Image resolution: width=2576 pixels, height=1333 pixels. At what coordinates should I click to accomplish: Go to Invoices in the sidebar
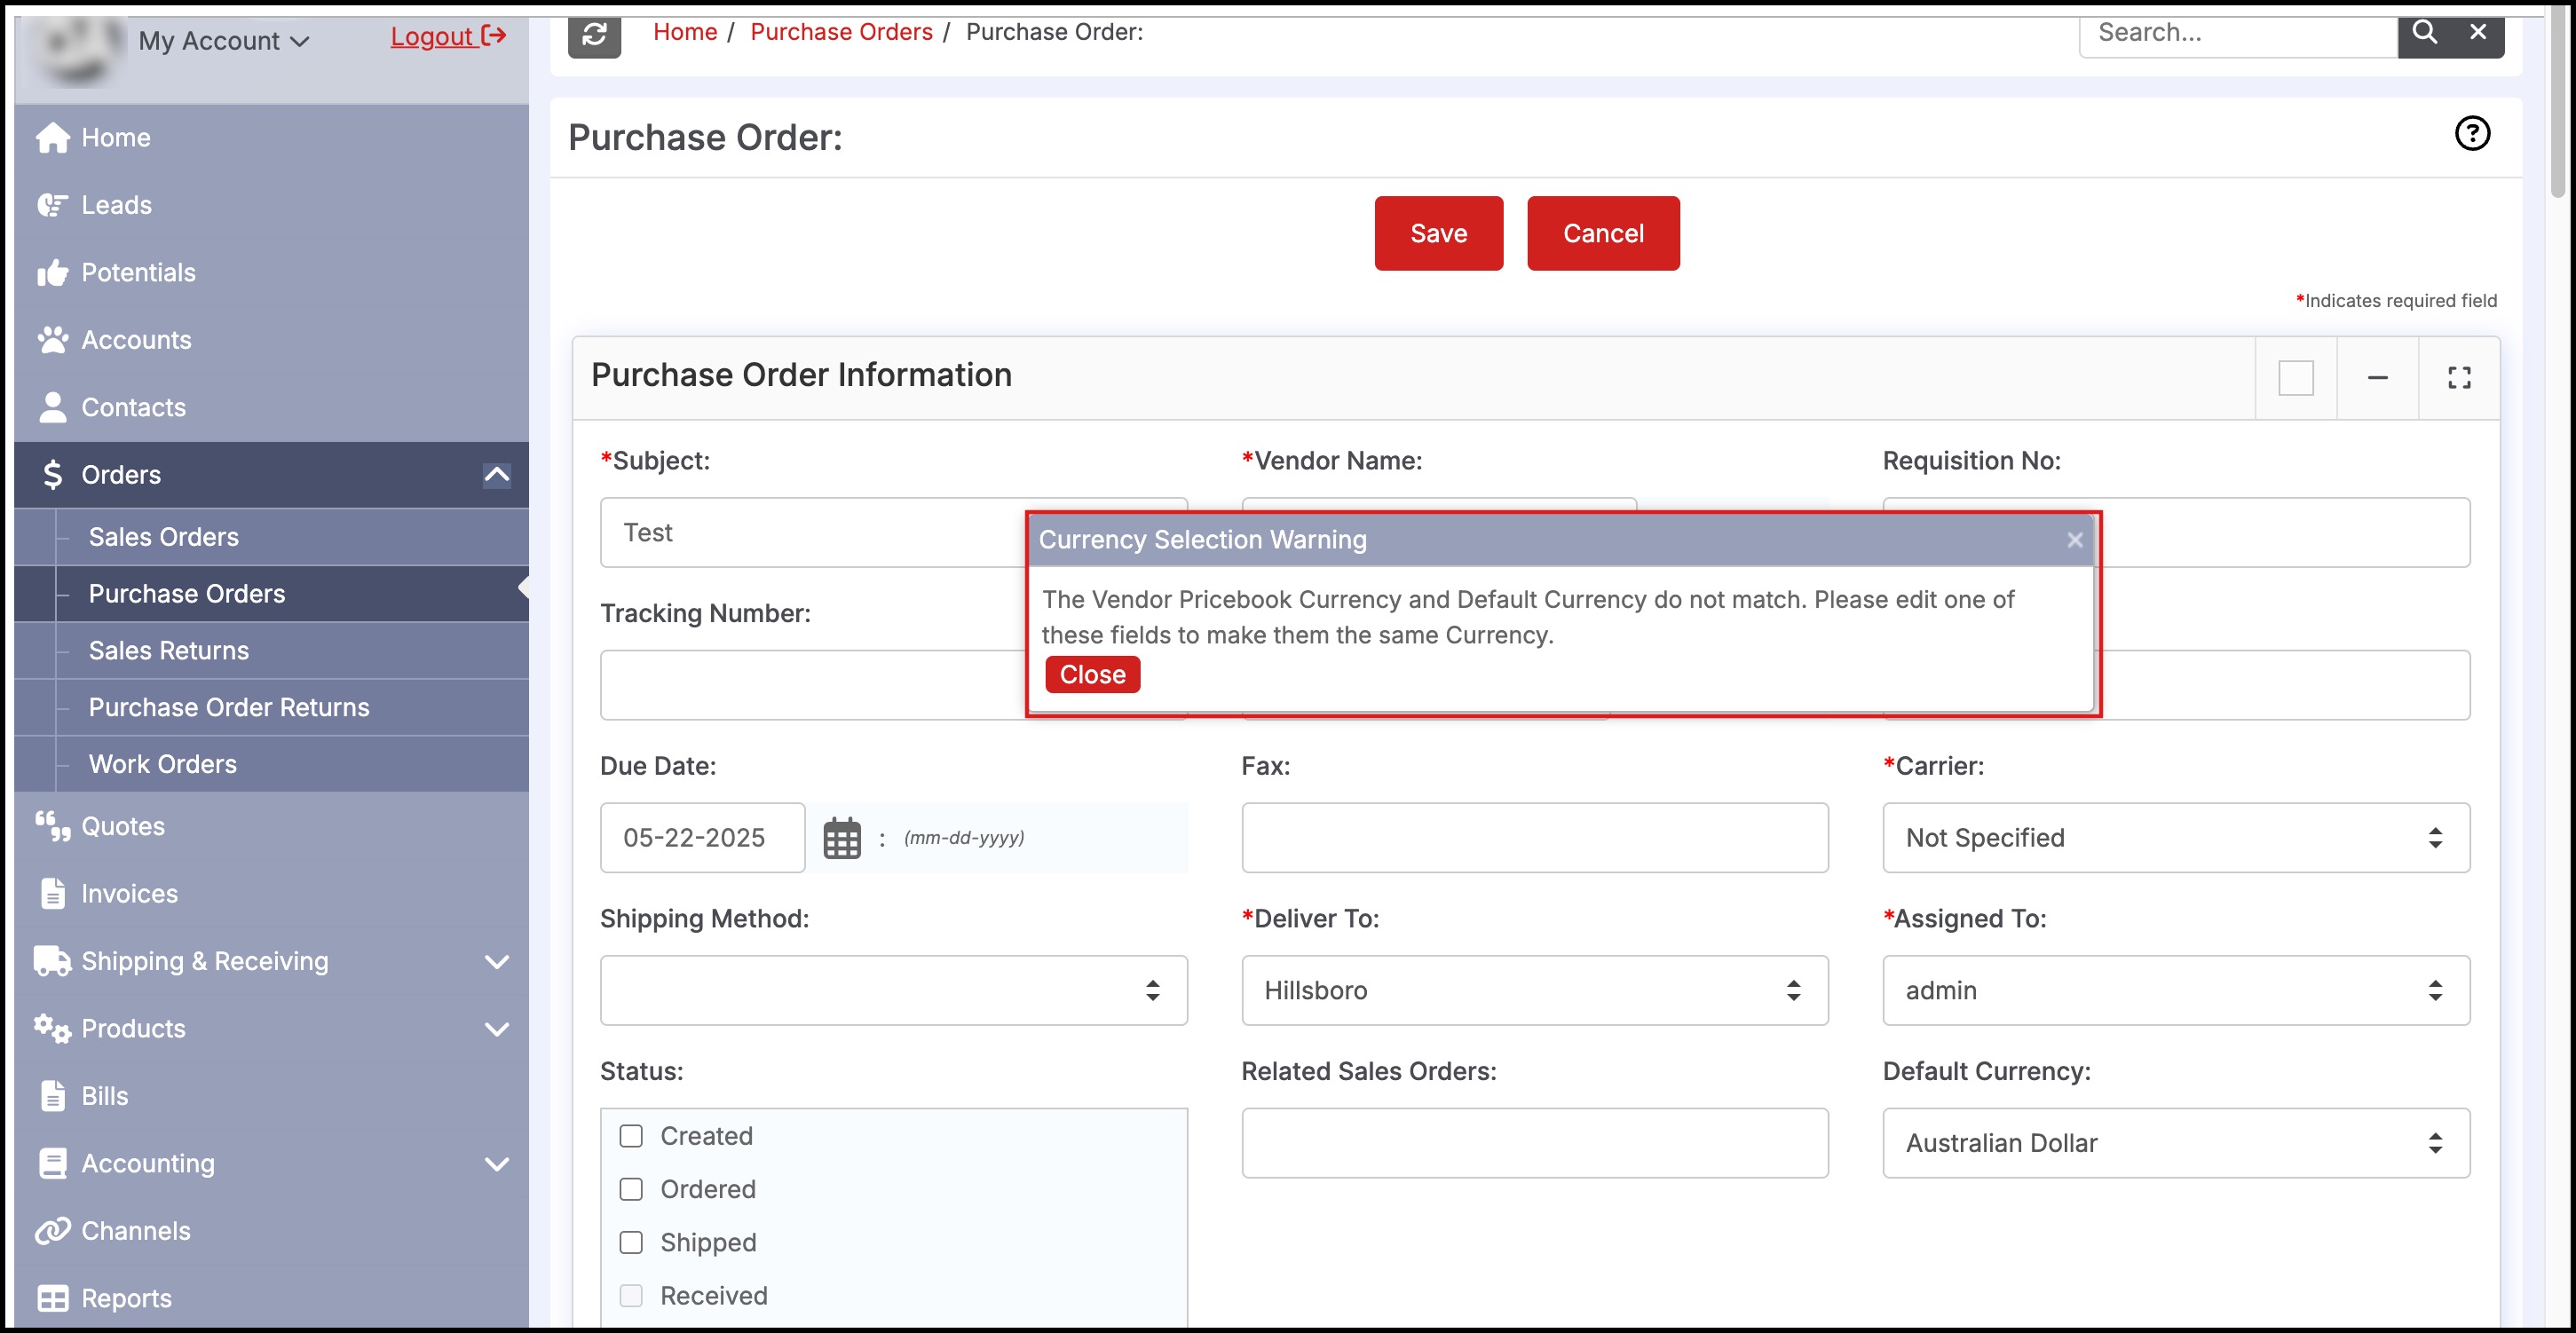(129, 894)
